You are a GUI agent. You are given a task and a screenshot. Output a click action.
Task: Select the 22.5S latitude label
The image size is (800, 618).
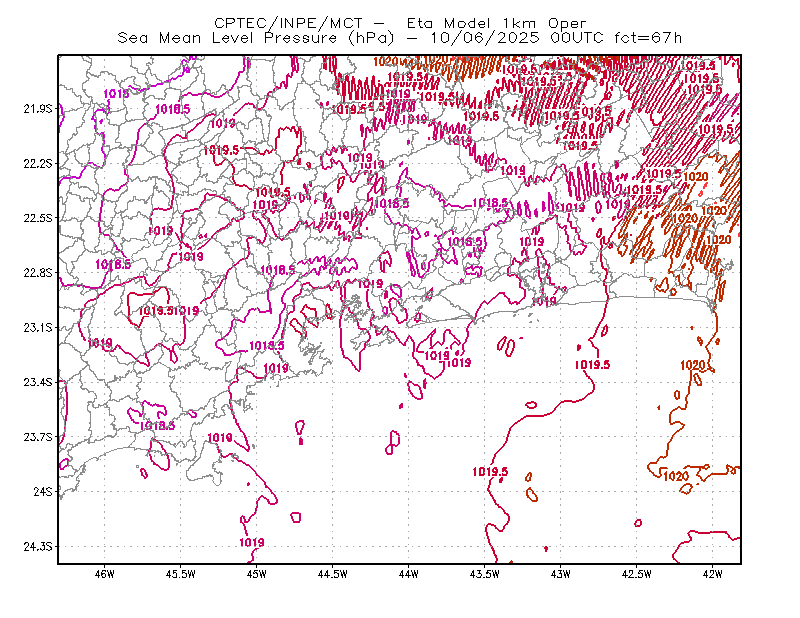[x=38, y=218]
